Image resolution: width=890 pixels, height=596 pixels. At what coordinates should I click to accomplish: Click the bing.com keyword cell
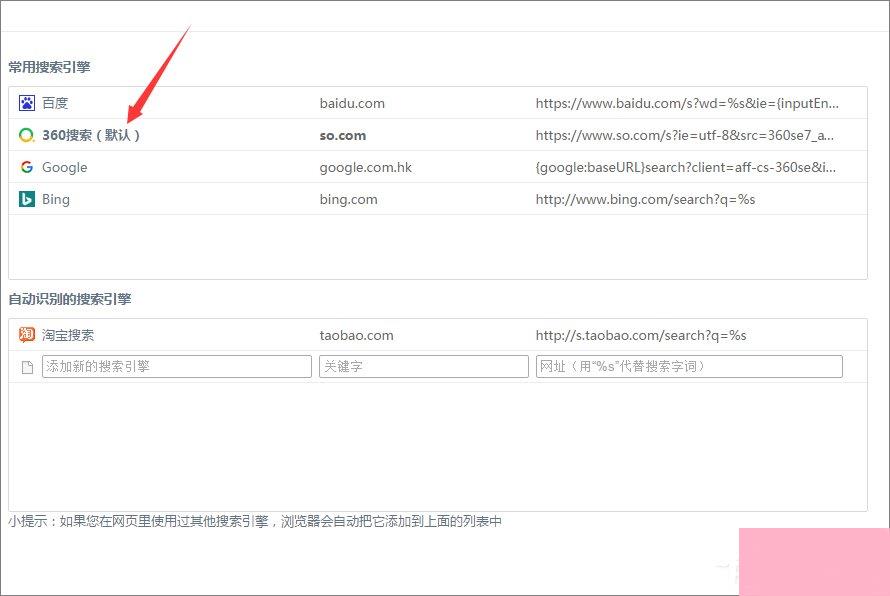point(349,199)
